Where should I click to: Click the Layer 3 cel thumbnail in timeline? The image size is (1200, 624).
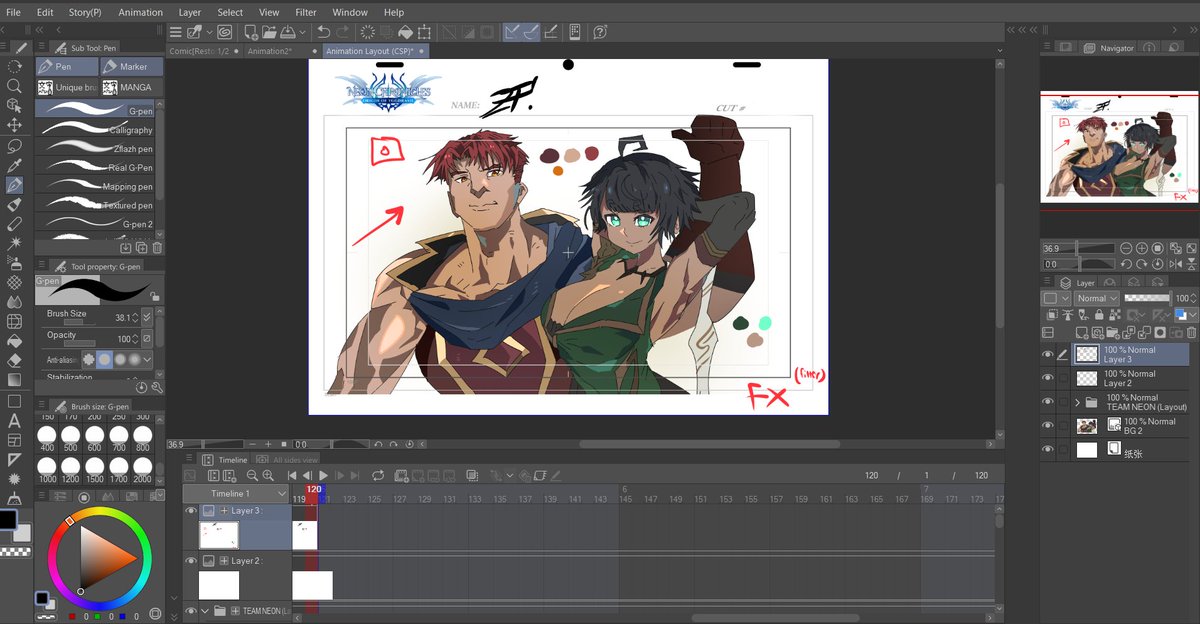click(219, 535)
